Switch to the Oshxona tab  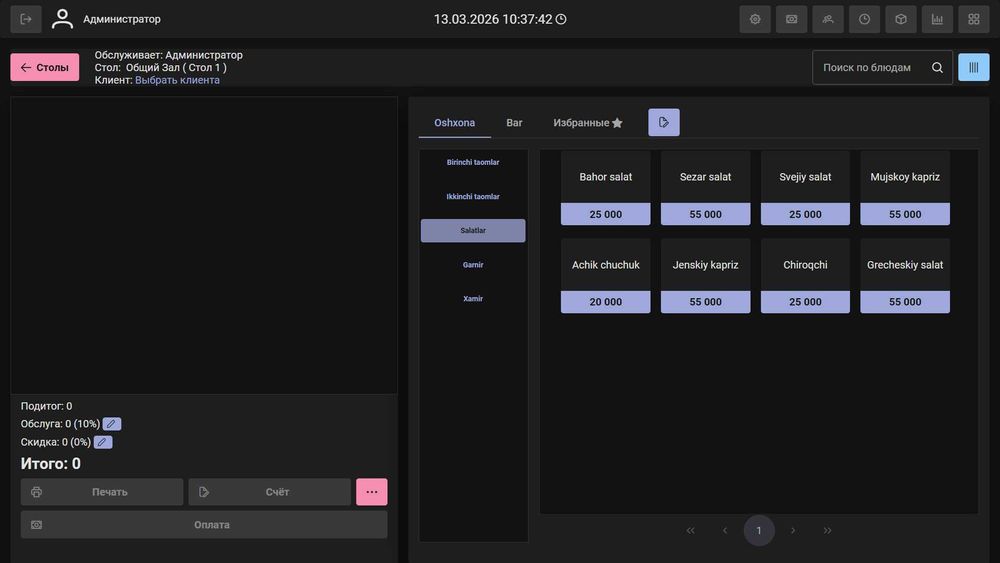click(x=455, y=122)
